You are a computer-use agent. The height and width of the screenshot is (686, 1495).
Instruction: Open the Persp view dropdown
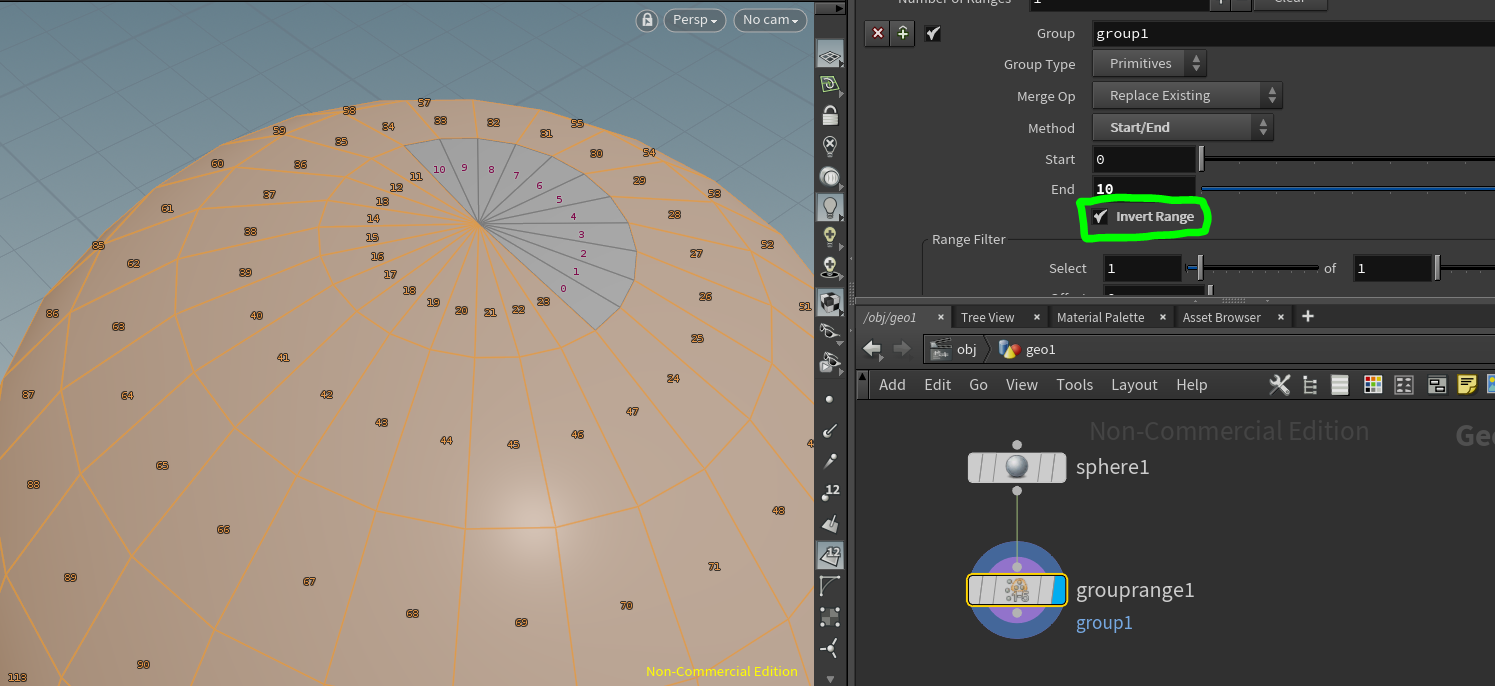(x=694, y=20)
